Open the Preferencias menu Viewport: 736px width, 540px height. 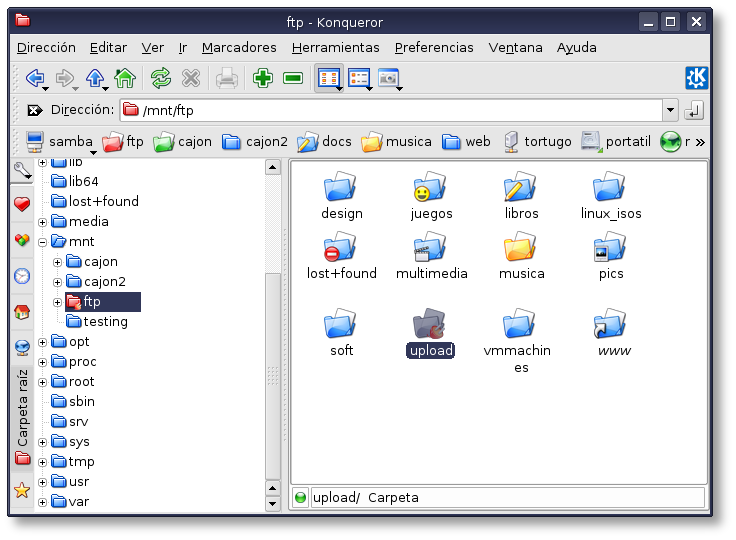pos(434,47)
